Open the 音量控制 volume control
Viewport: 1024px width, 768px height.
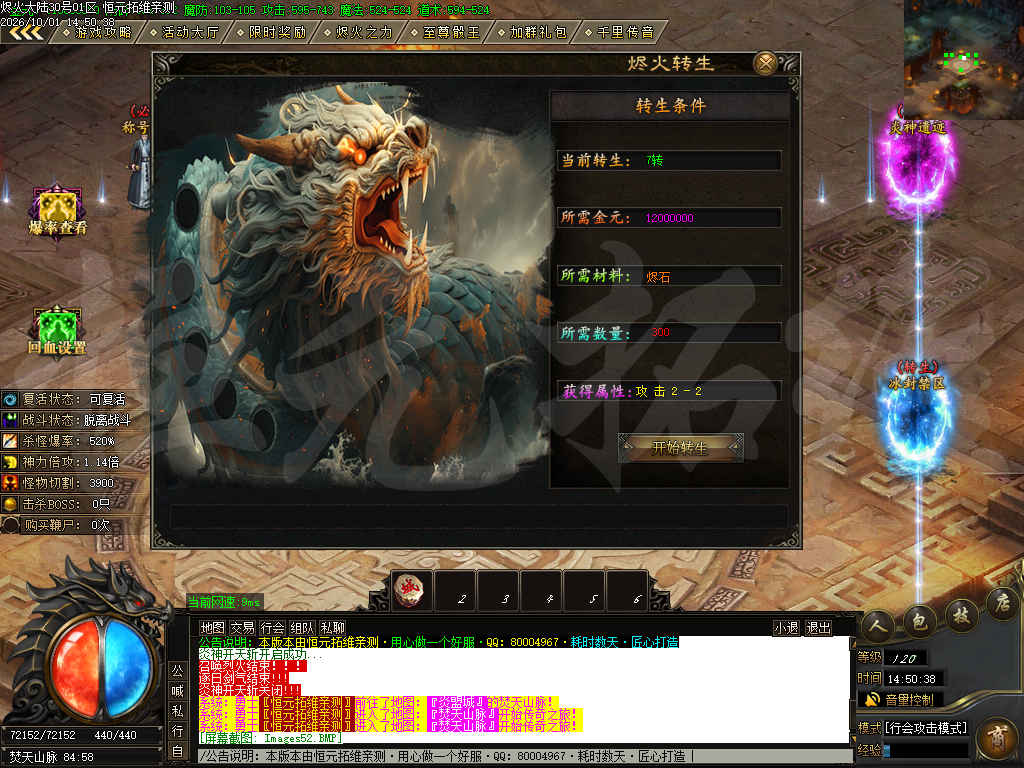coord(899,700)
